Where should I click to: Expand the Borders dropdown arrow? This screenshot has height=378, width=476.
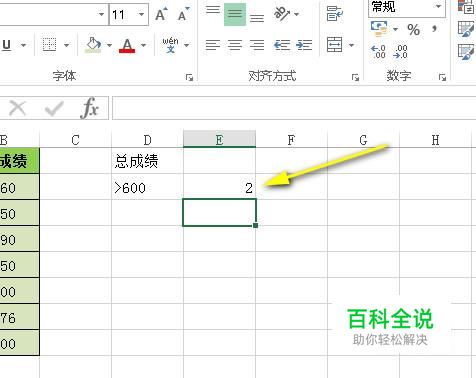(66, 45)
